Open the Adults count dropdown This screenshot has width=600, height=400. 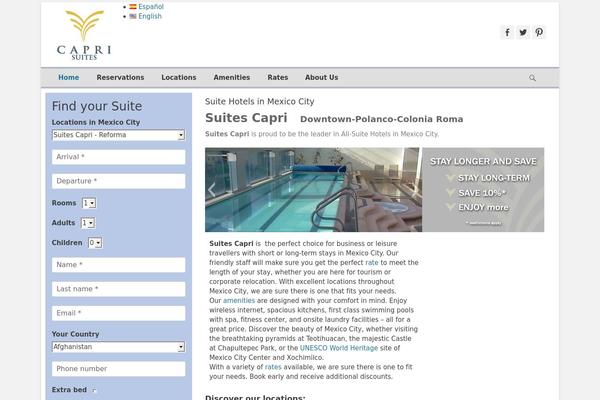pyautogui.click(x=88, y=223)
